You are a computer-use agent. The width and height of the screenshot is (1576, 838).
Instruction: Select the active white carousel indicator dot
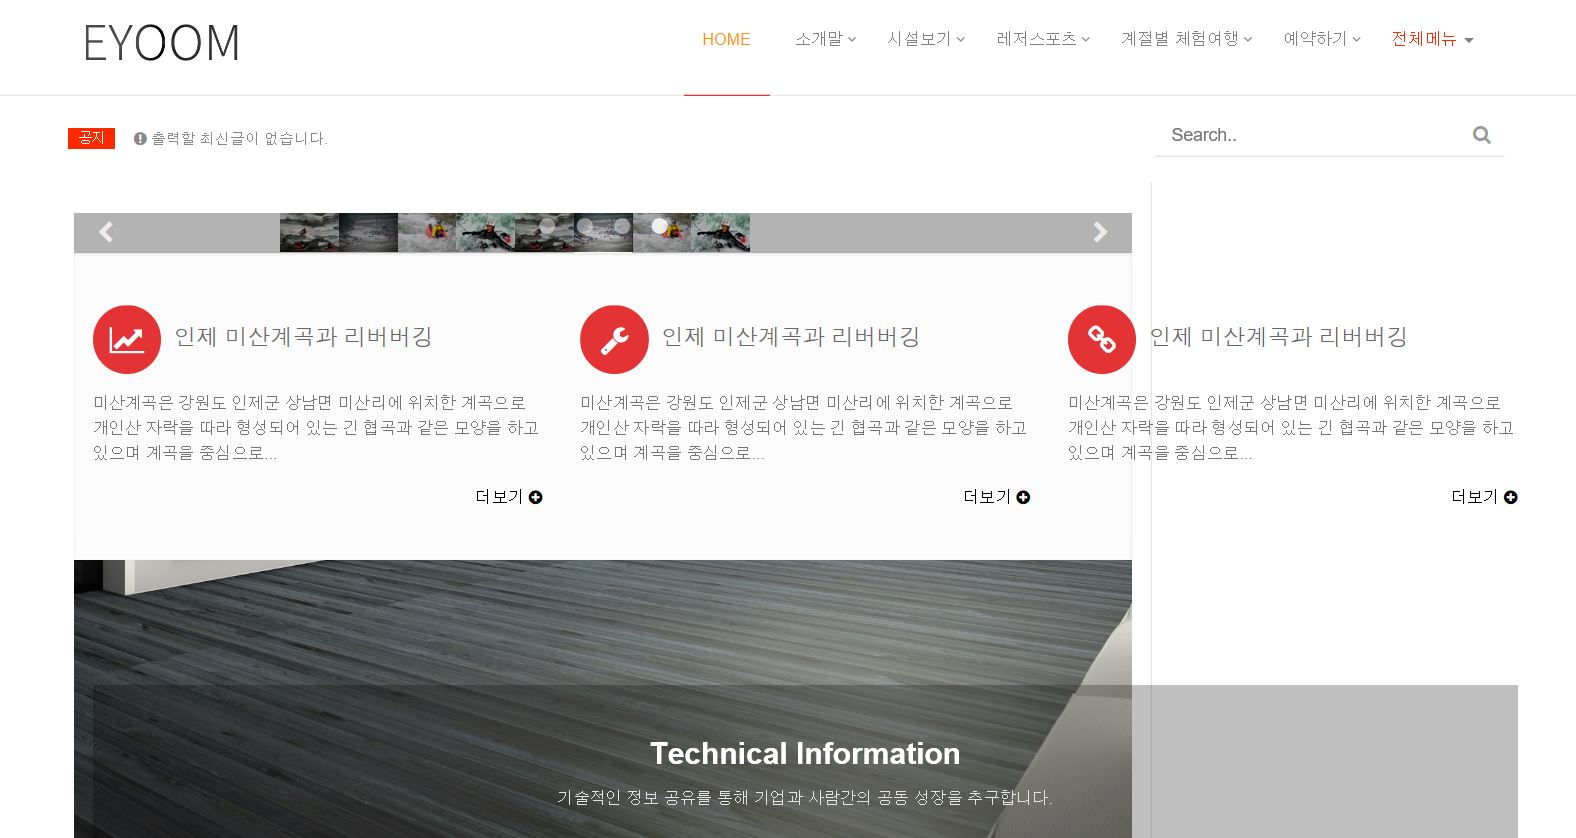[x=660, y=226]
